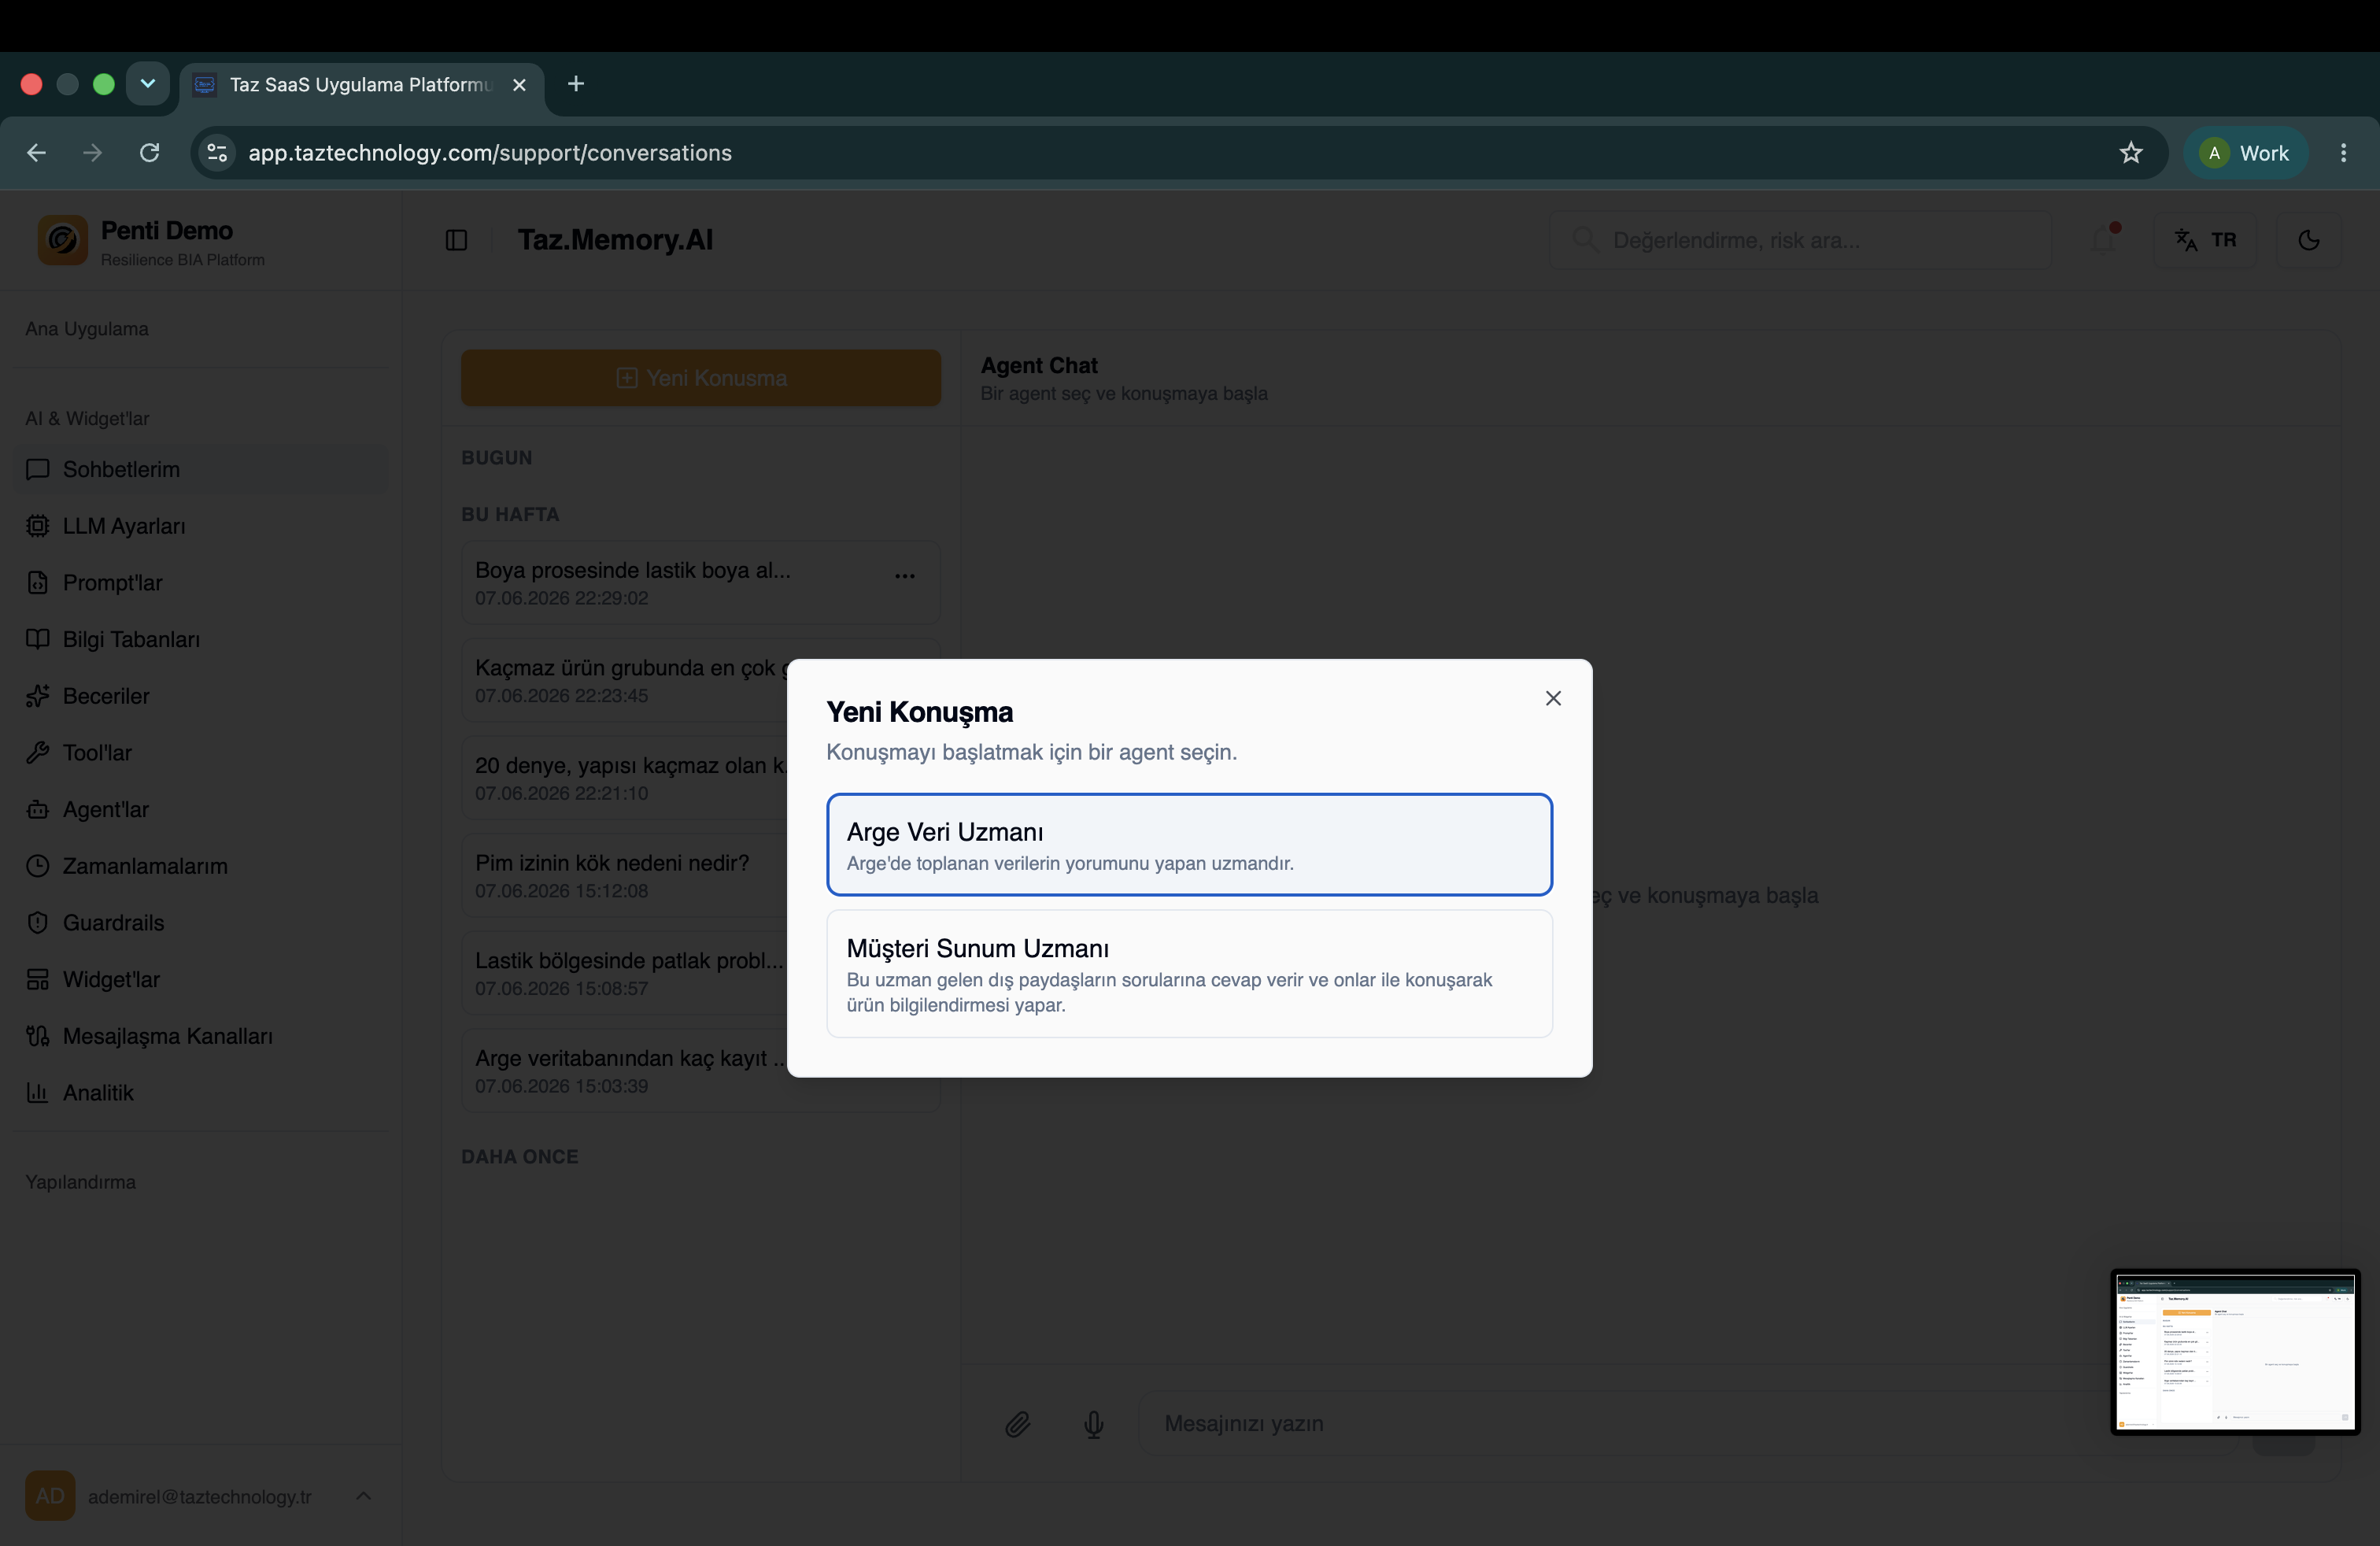Select the Taz SaaS Uygulama Platformu tab
The height and width of the screenshot is (1546, 2380).
click(362, 85)
